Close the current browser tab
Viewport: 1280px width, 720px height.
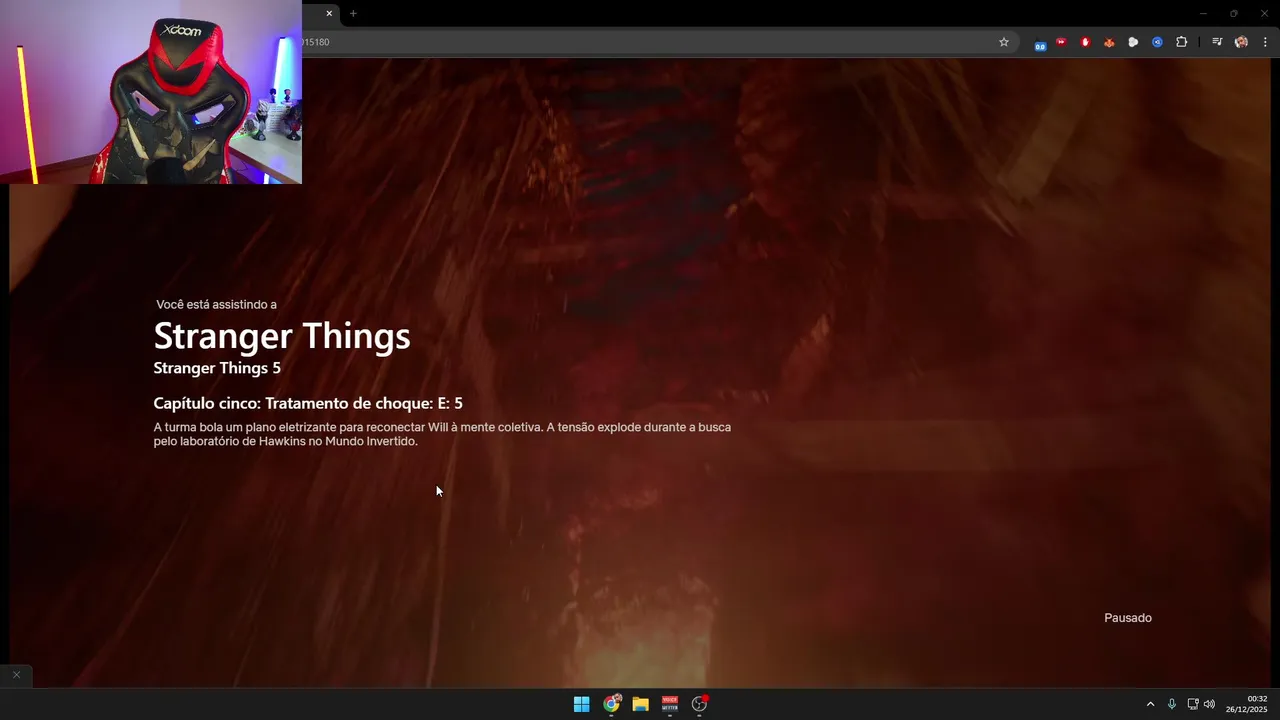(328, 13)
